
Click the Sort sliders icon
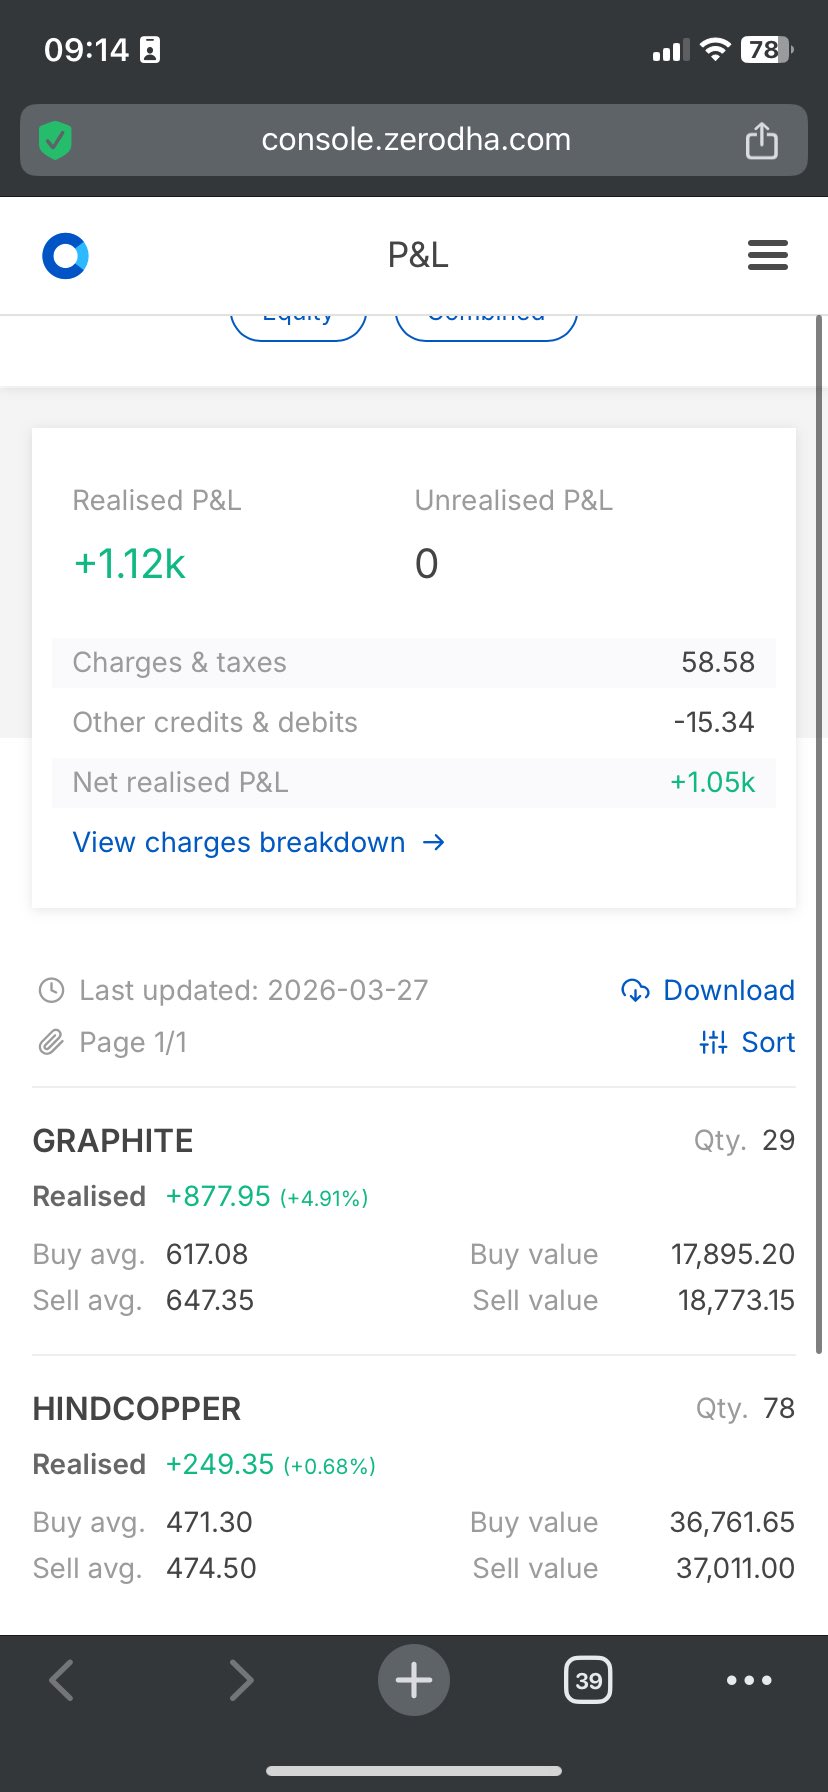coord(713,1042)
